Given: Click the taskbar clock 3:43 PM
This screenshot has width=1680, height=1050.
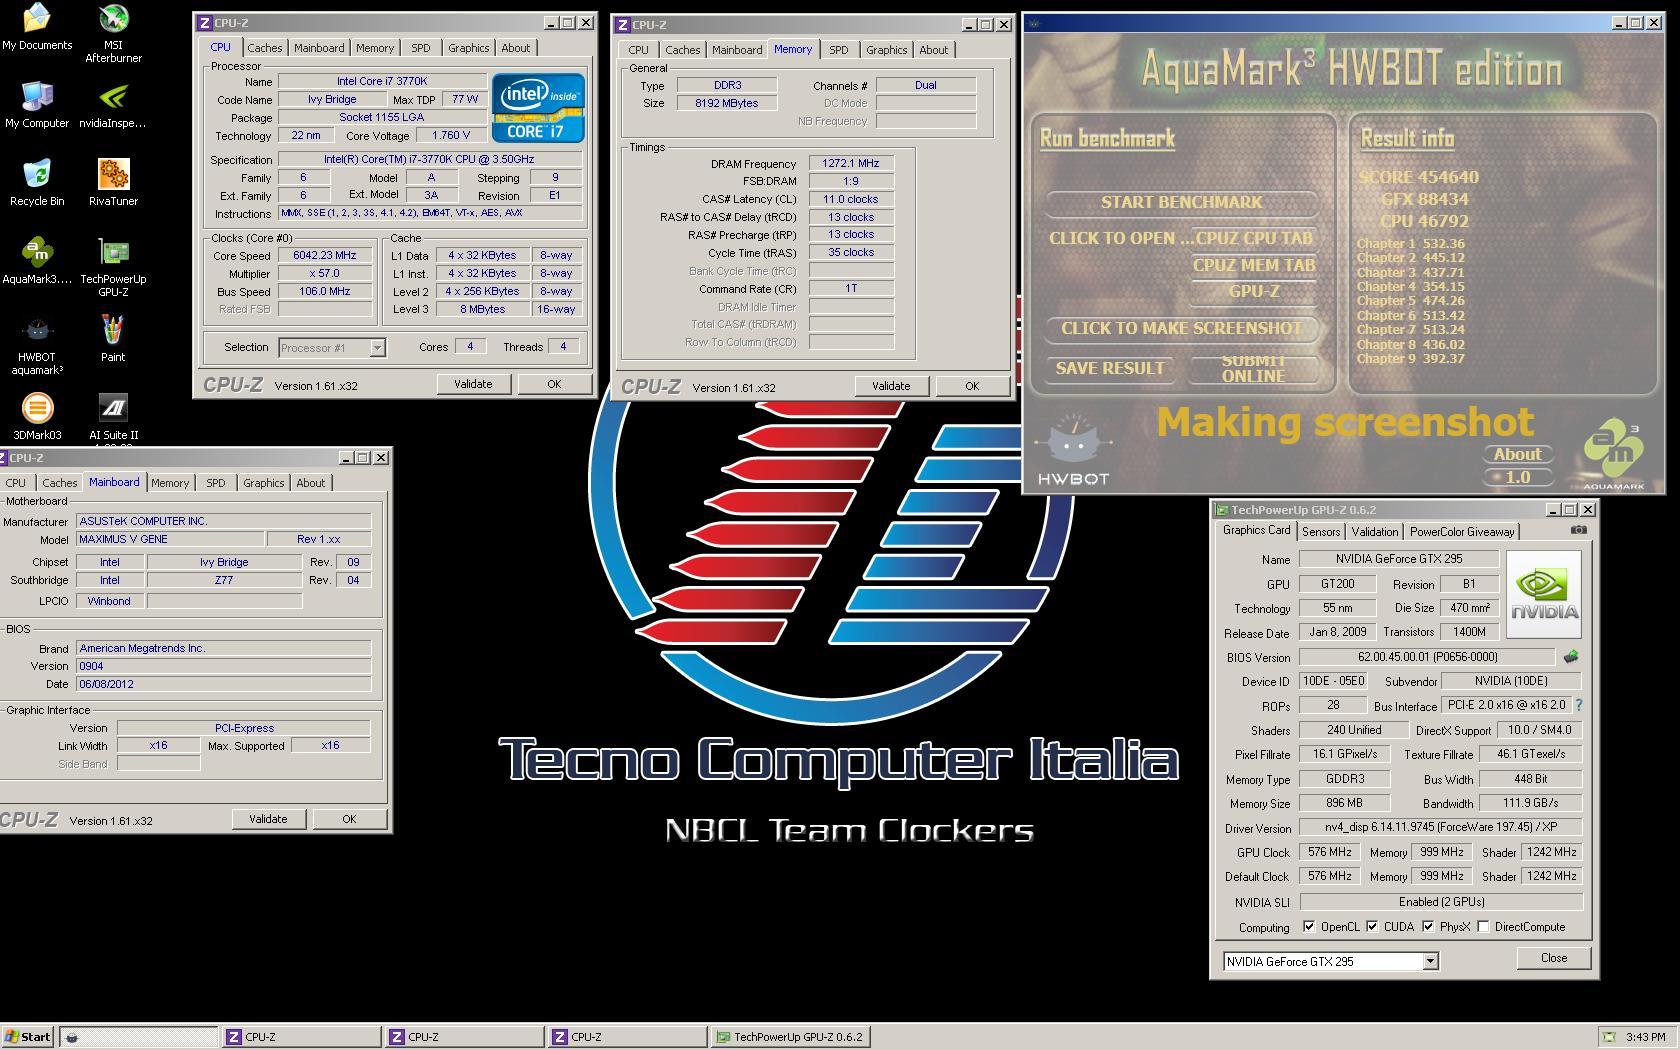Looking at the screenshot, I should click(x=1645, y=1037).
